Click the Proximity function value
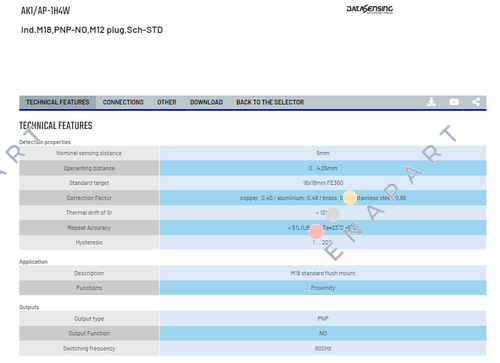 pos(323,288)
